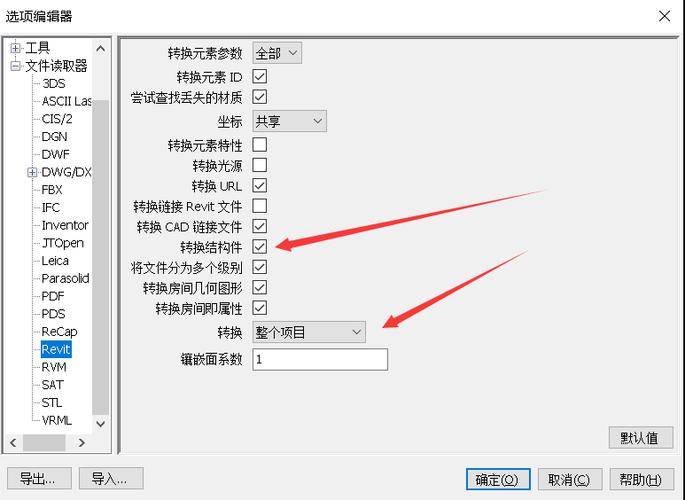
Task: Uncheck the 转换结构件 checkbox
Action: pyautogui.click(x=259, y=247)
